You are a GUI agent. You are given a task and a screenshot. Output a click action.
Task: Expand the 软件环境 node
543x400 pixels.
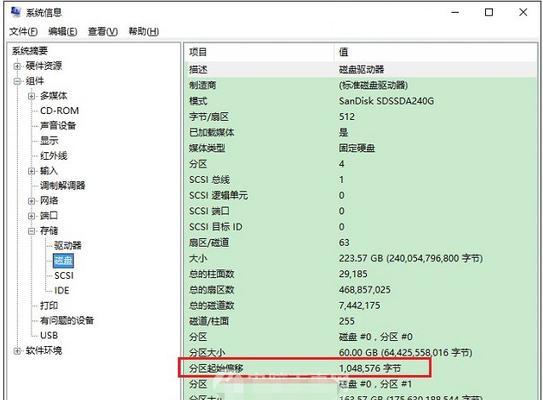(x=17, y=351)
